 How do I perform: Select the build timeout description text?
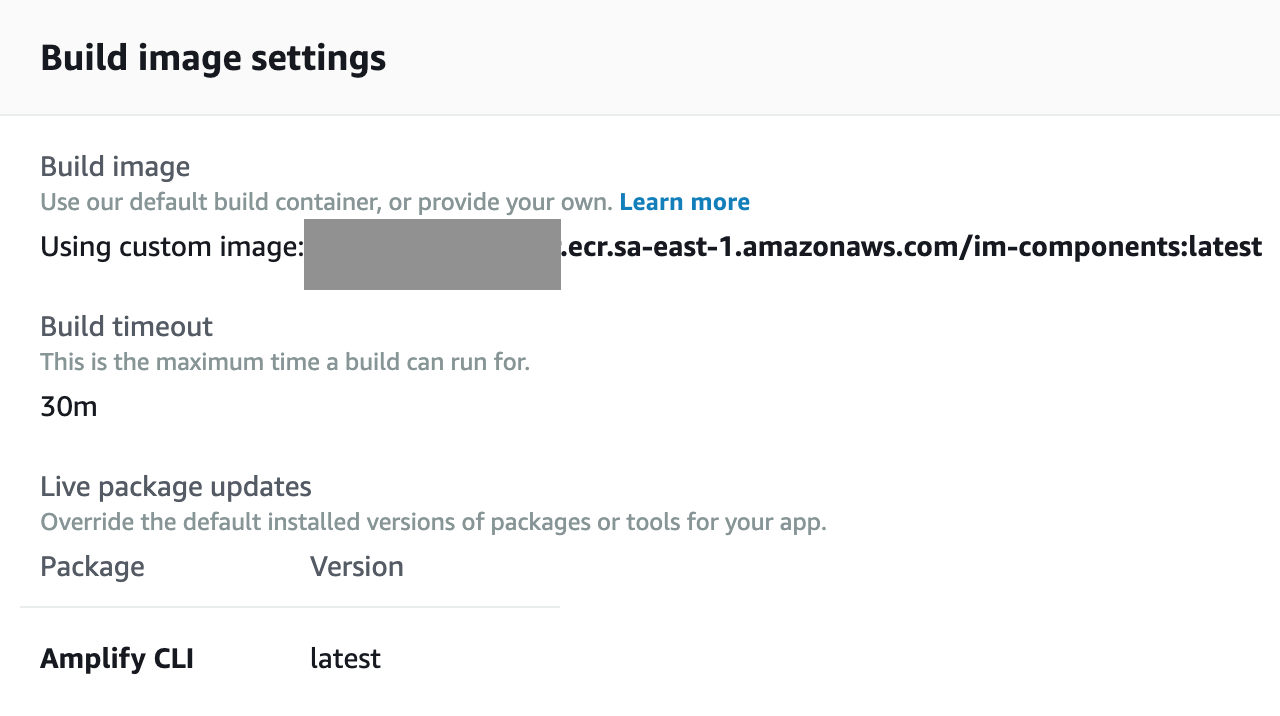coord(284,361)
